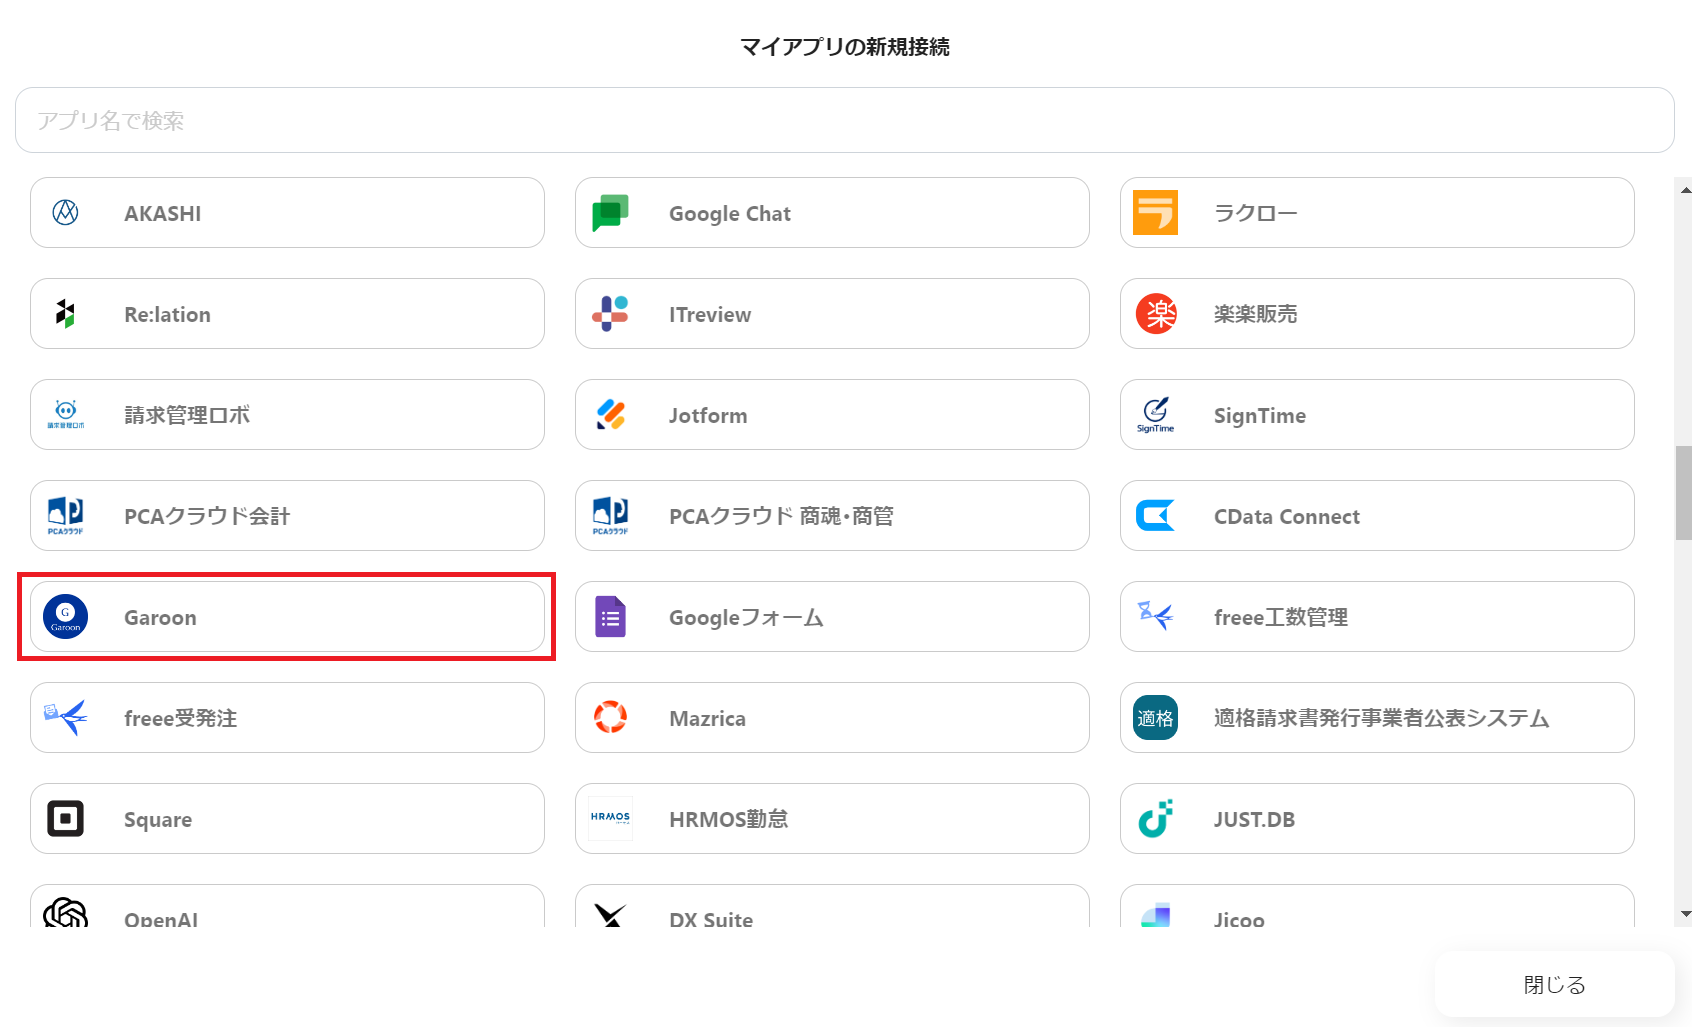1692x1027 pixels.
Task: Select the purple Googleフォーム icon
Action: pyautogui.click(x=610, y=617)
